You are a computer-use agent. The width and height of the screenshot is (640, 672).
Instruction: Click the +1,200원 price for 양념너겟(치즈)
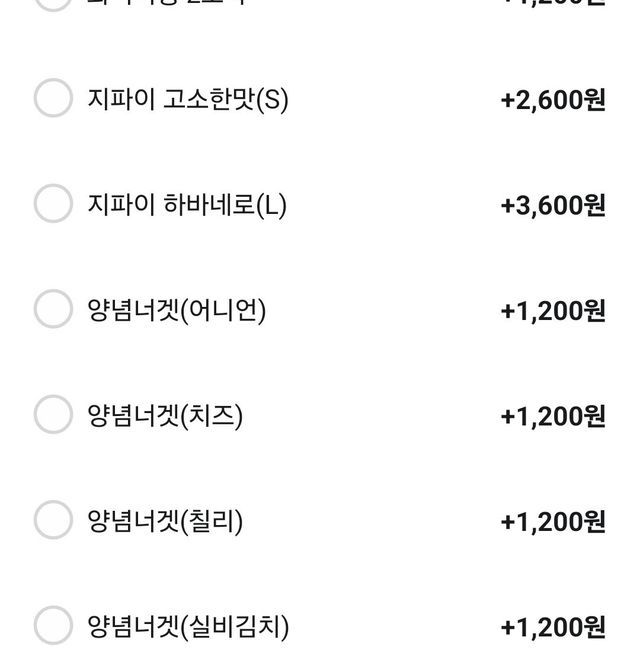(553, 416)
